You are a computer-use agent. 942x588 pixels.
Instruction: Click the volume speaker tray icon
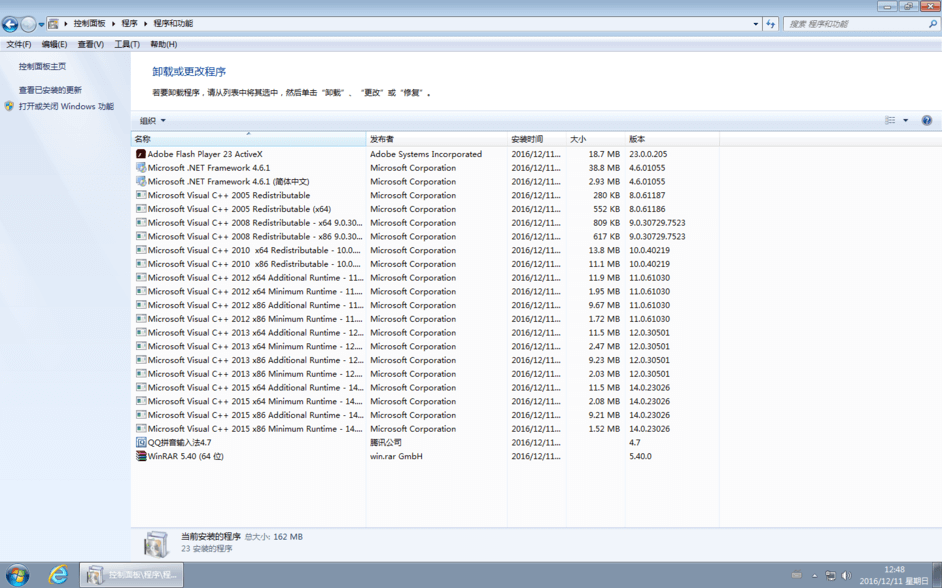[x=846, y=575]
